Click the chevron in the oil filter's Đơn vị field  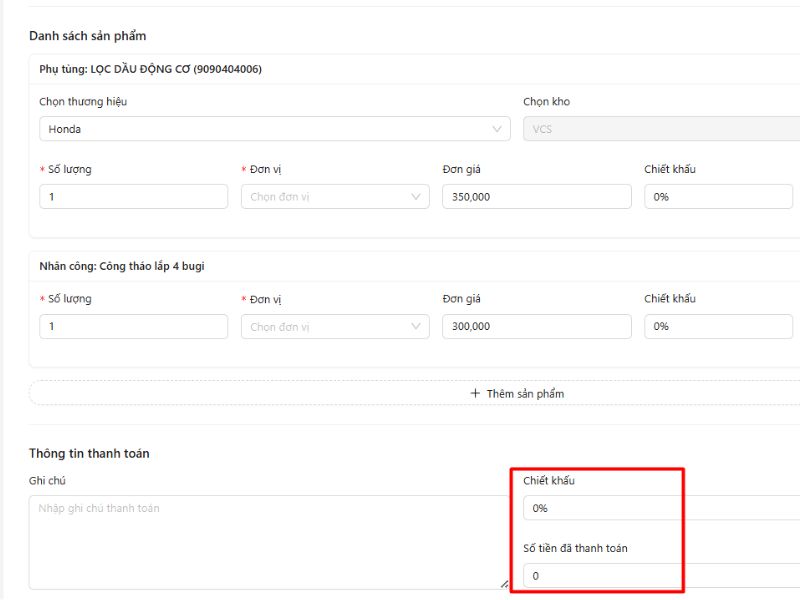(417, 197)
